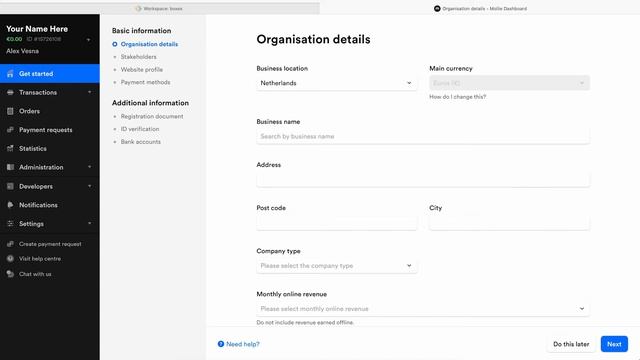Click Do this later button
The image size is (640, 360).
pyautogui.click(x=571, y=344)
